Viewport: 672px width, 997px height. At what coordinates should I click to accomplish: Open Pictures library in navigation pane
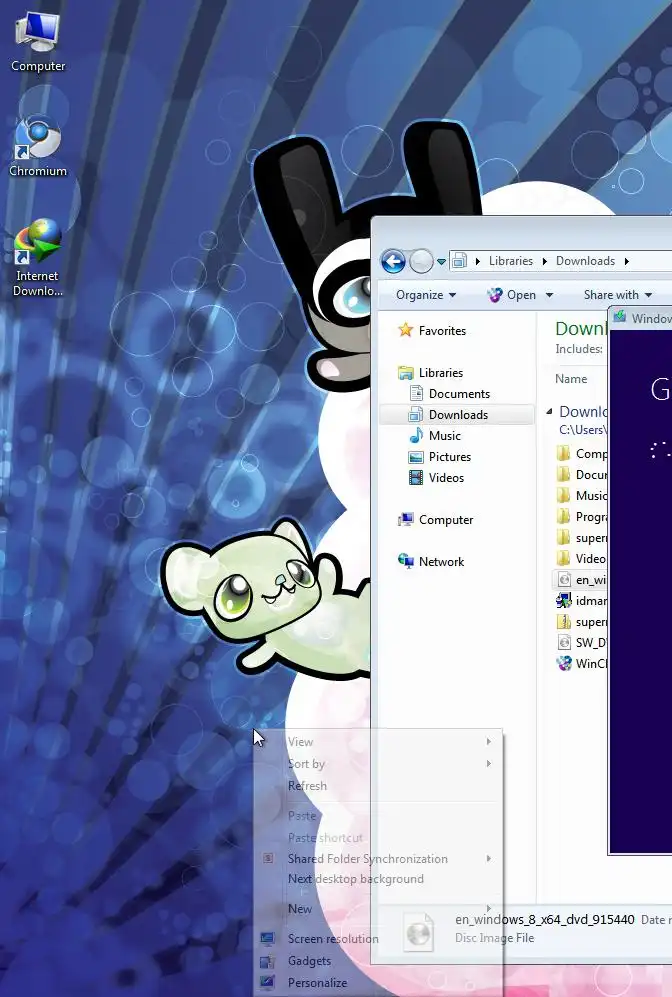(449, 457)
